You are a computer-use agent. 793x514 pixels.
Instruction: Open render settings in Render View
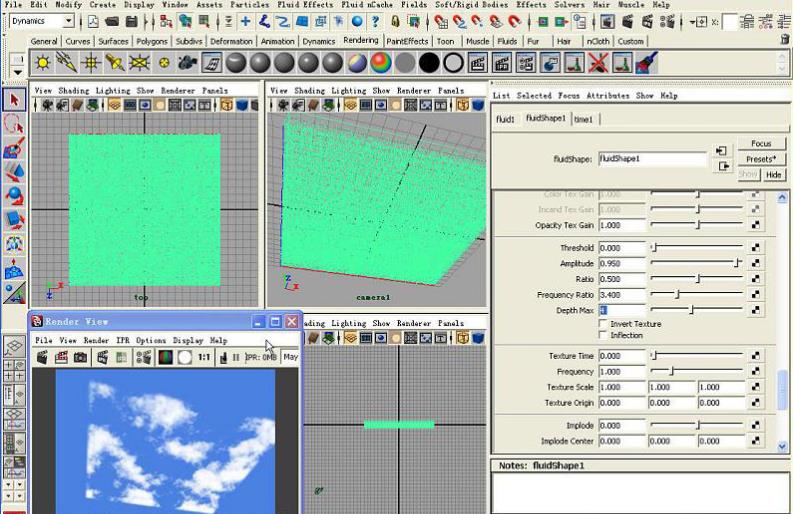click(x=144, y=357)
